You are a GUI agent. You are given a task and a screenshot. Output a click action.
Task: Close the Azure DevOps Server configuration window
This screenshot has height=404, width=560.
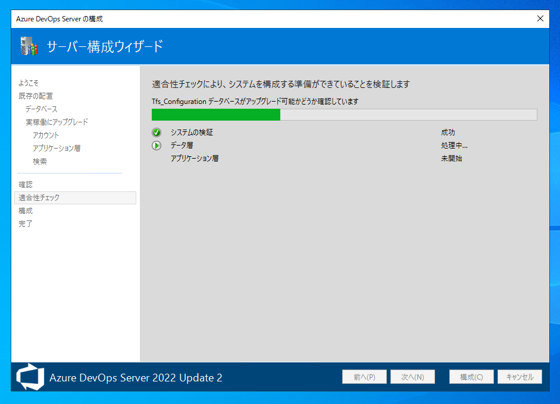[x=540, y=19]
